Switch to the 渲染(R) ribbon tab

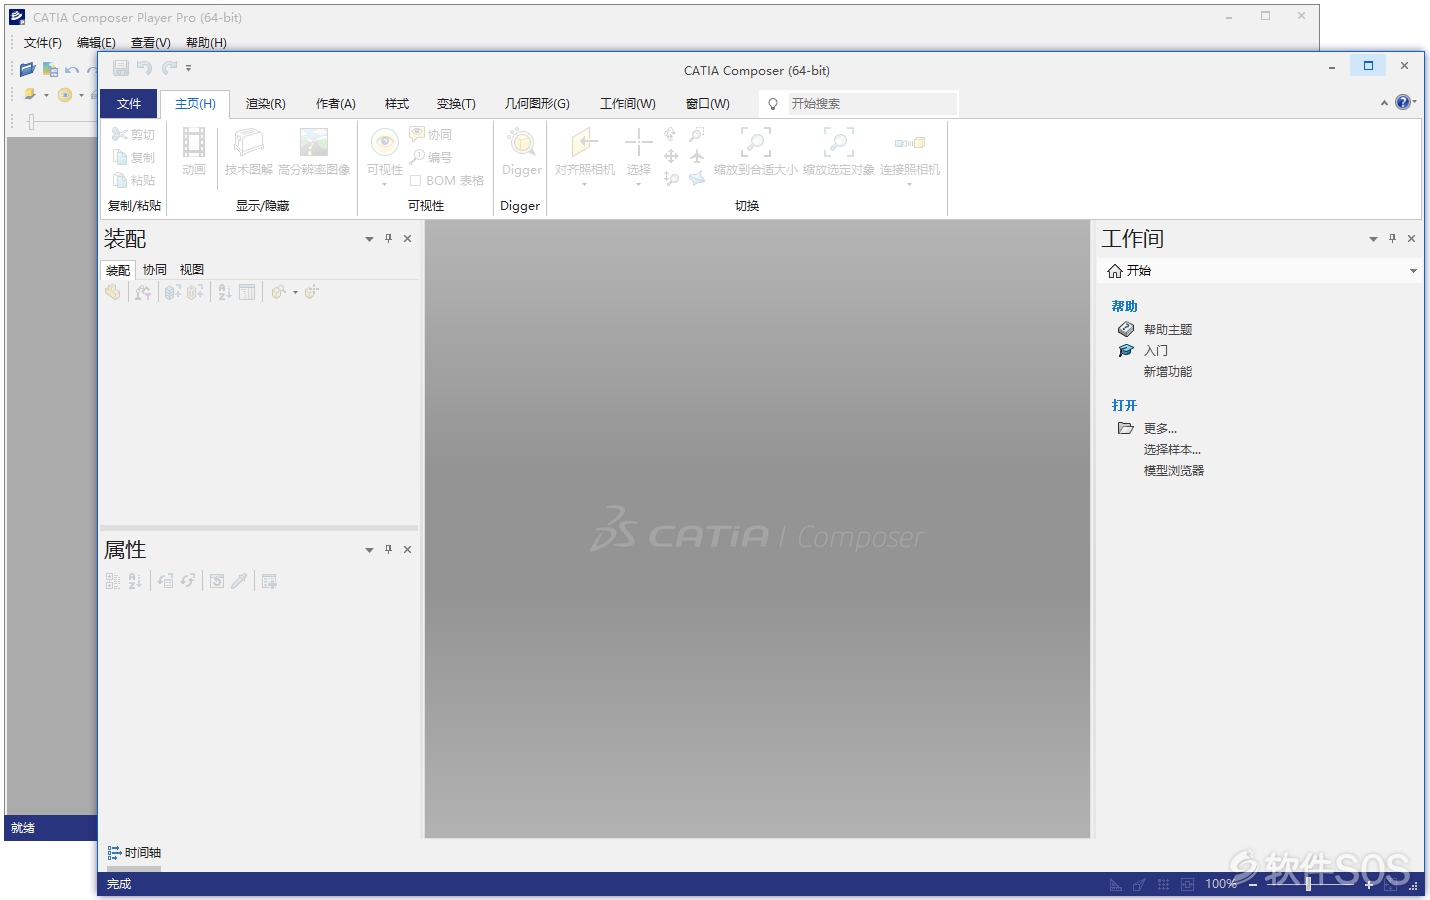click(266, 104)
